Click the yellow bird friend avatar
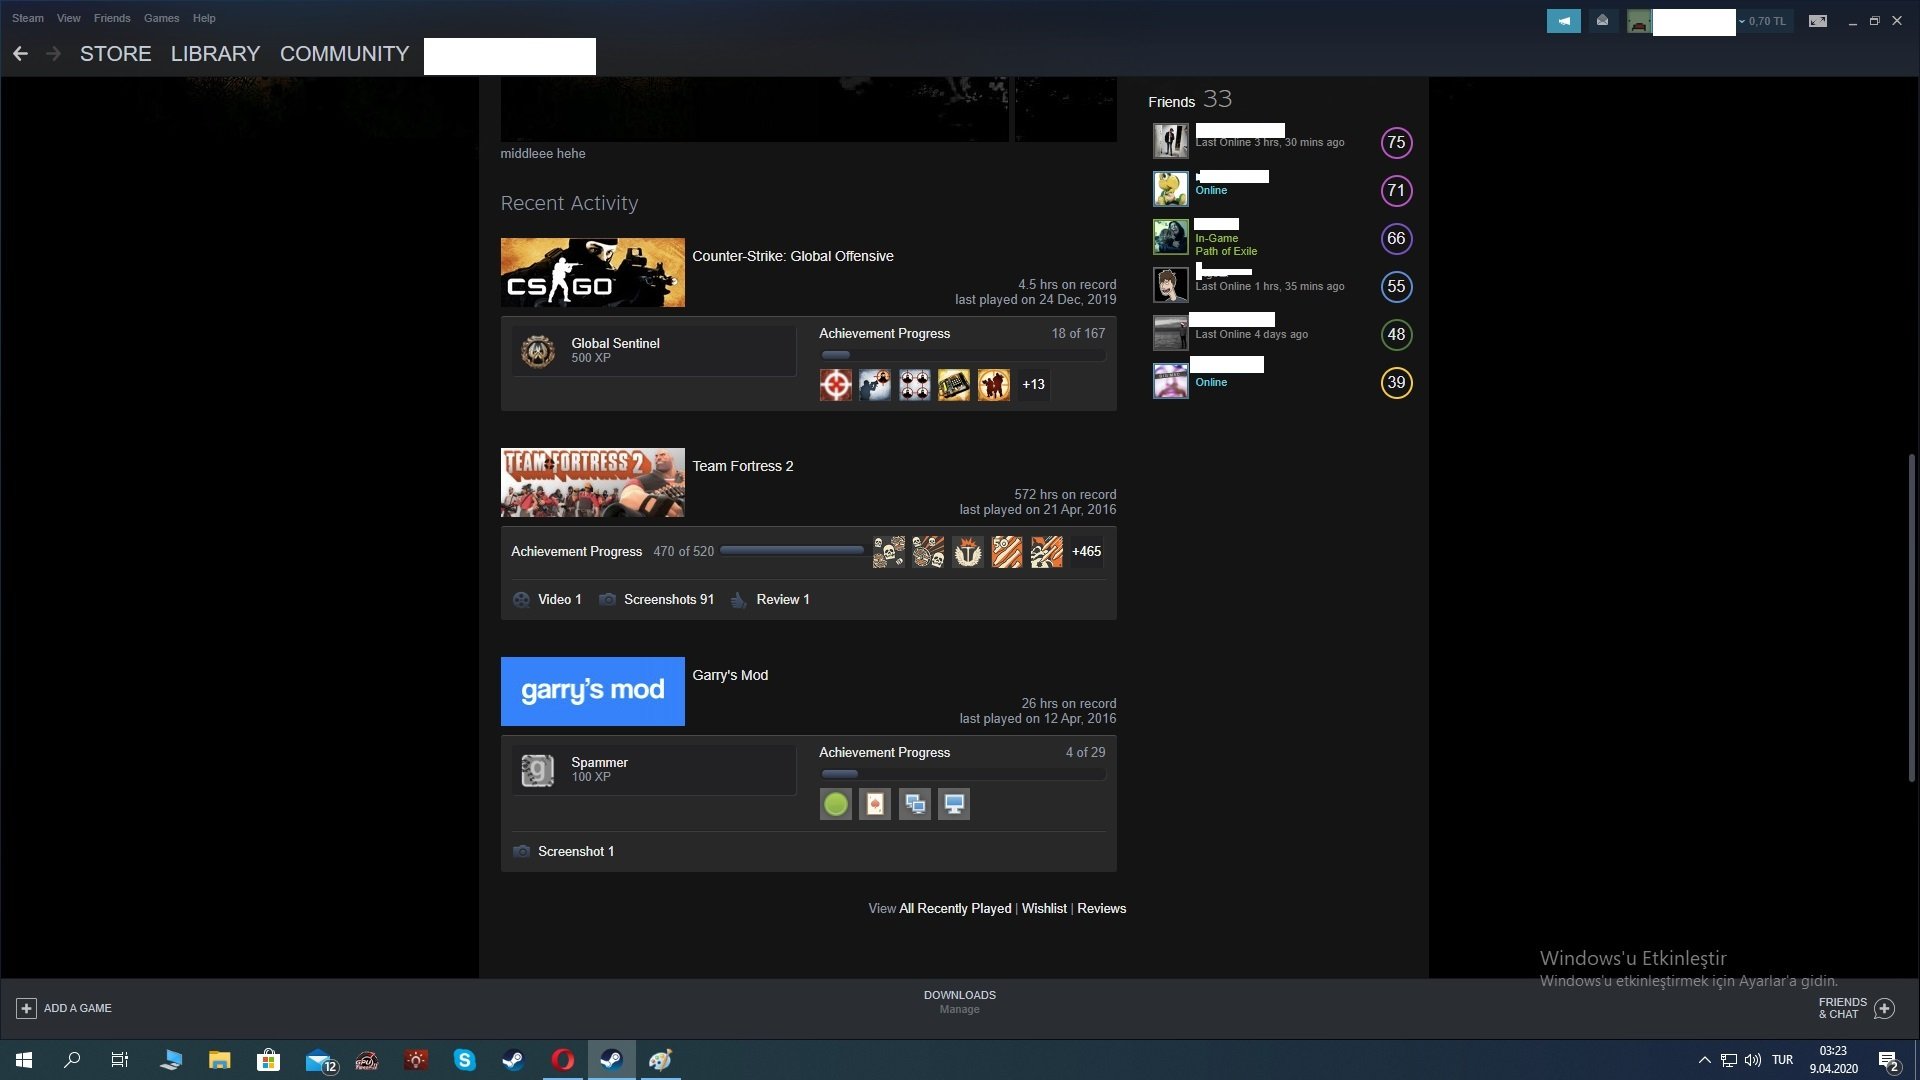1920x1080 pixels. point(1171,189)
